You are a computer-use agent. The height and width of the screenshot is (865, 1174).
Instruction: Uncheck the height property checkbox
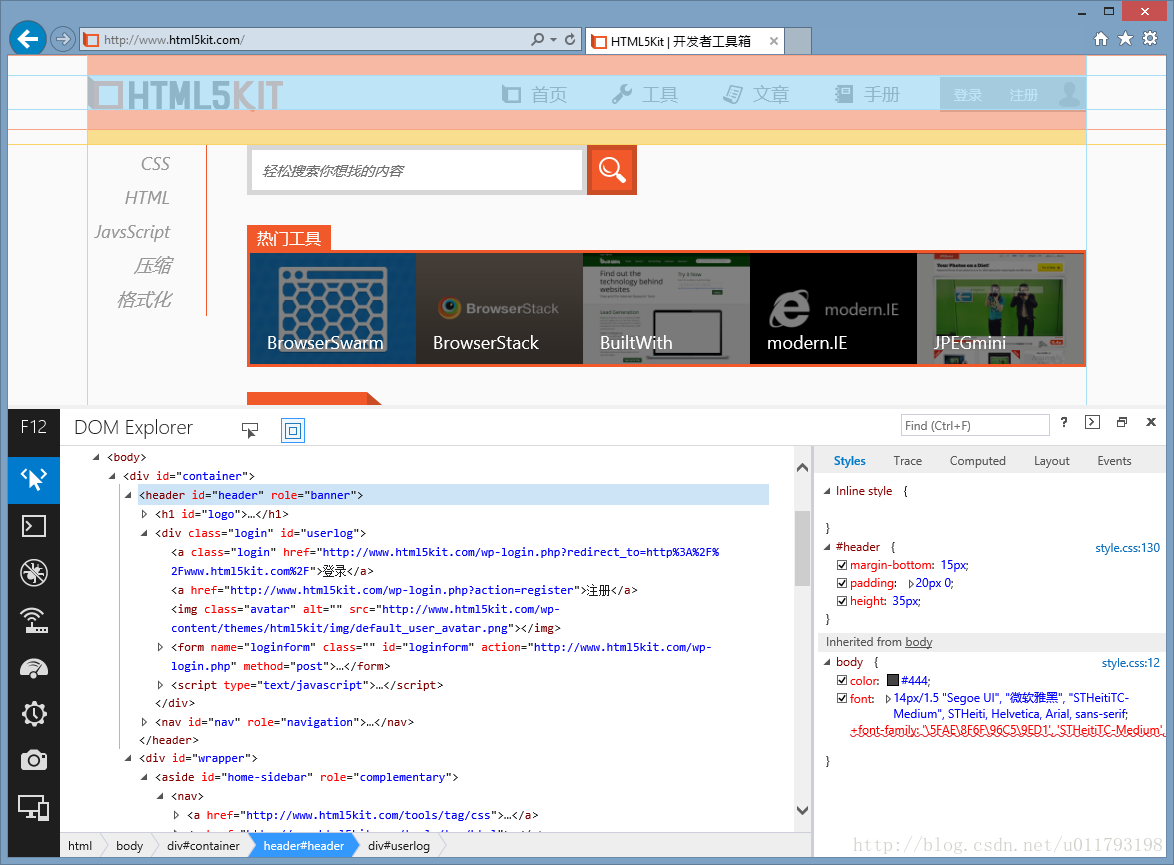click(842, 601)
